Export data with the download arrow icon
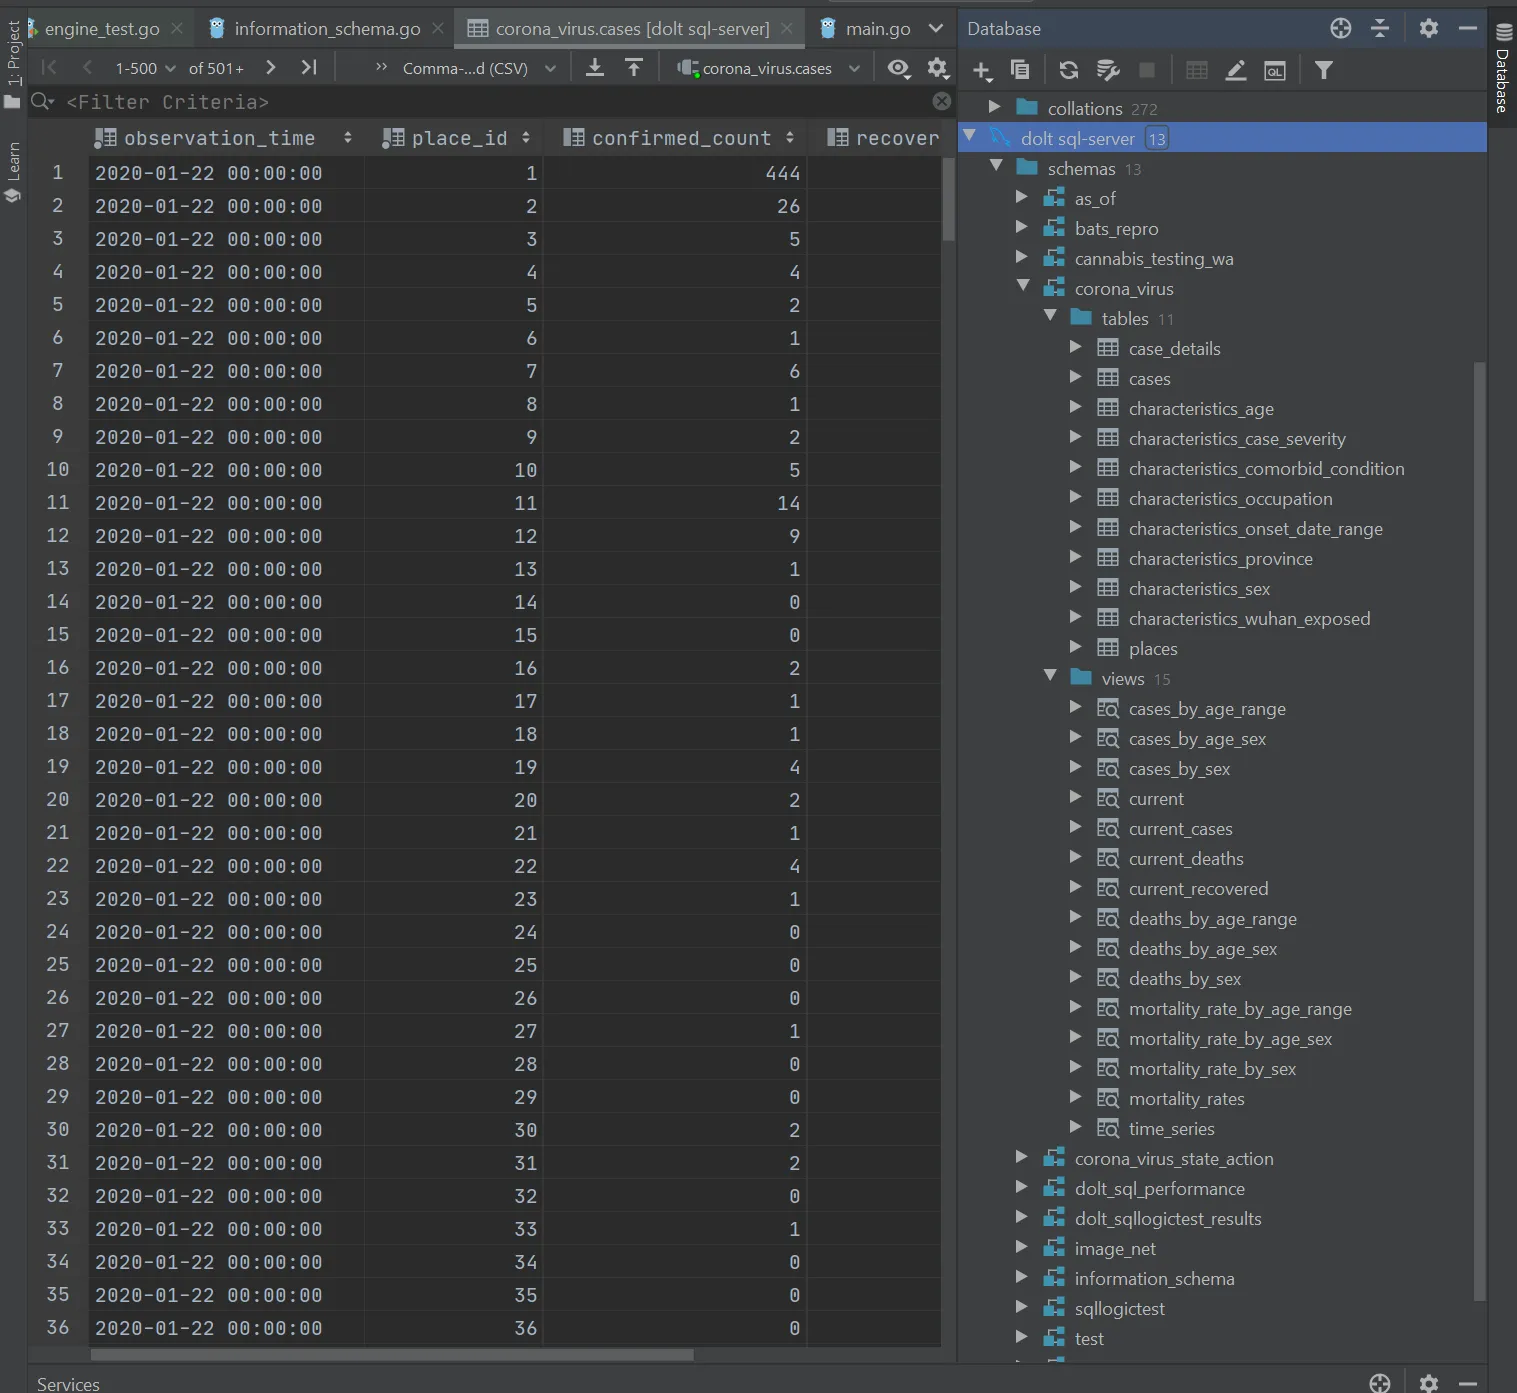The height and width of the screenshot is (1393, 1517). (x=594, y=67)
